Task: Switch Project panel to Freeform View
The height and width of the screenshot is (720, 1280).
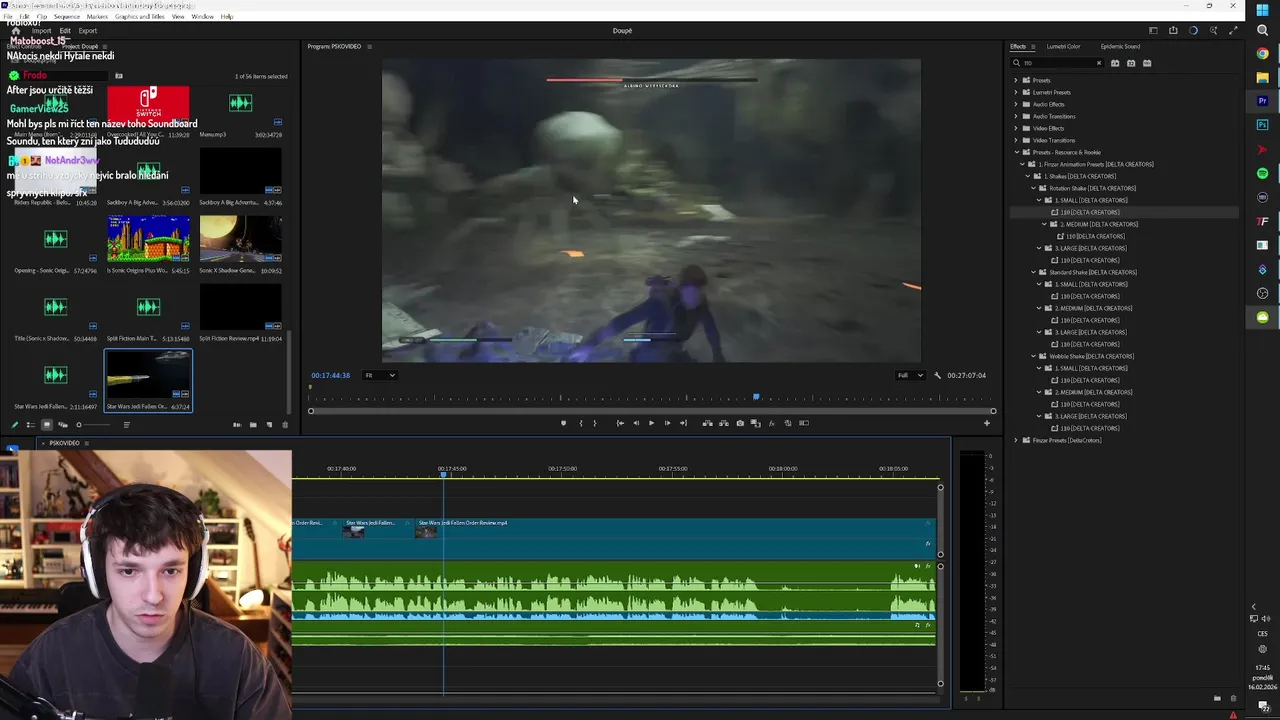Action: [62, 425]
